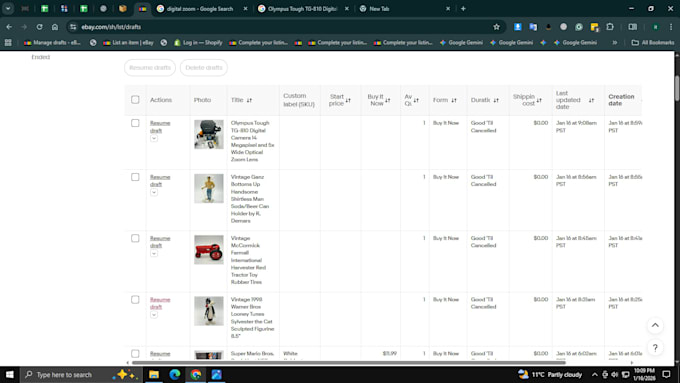Open File Explorer from taskbar
This screenshot has width=680, height=383.
tap(154, 374)
